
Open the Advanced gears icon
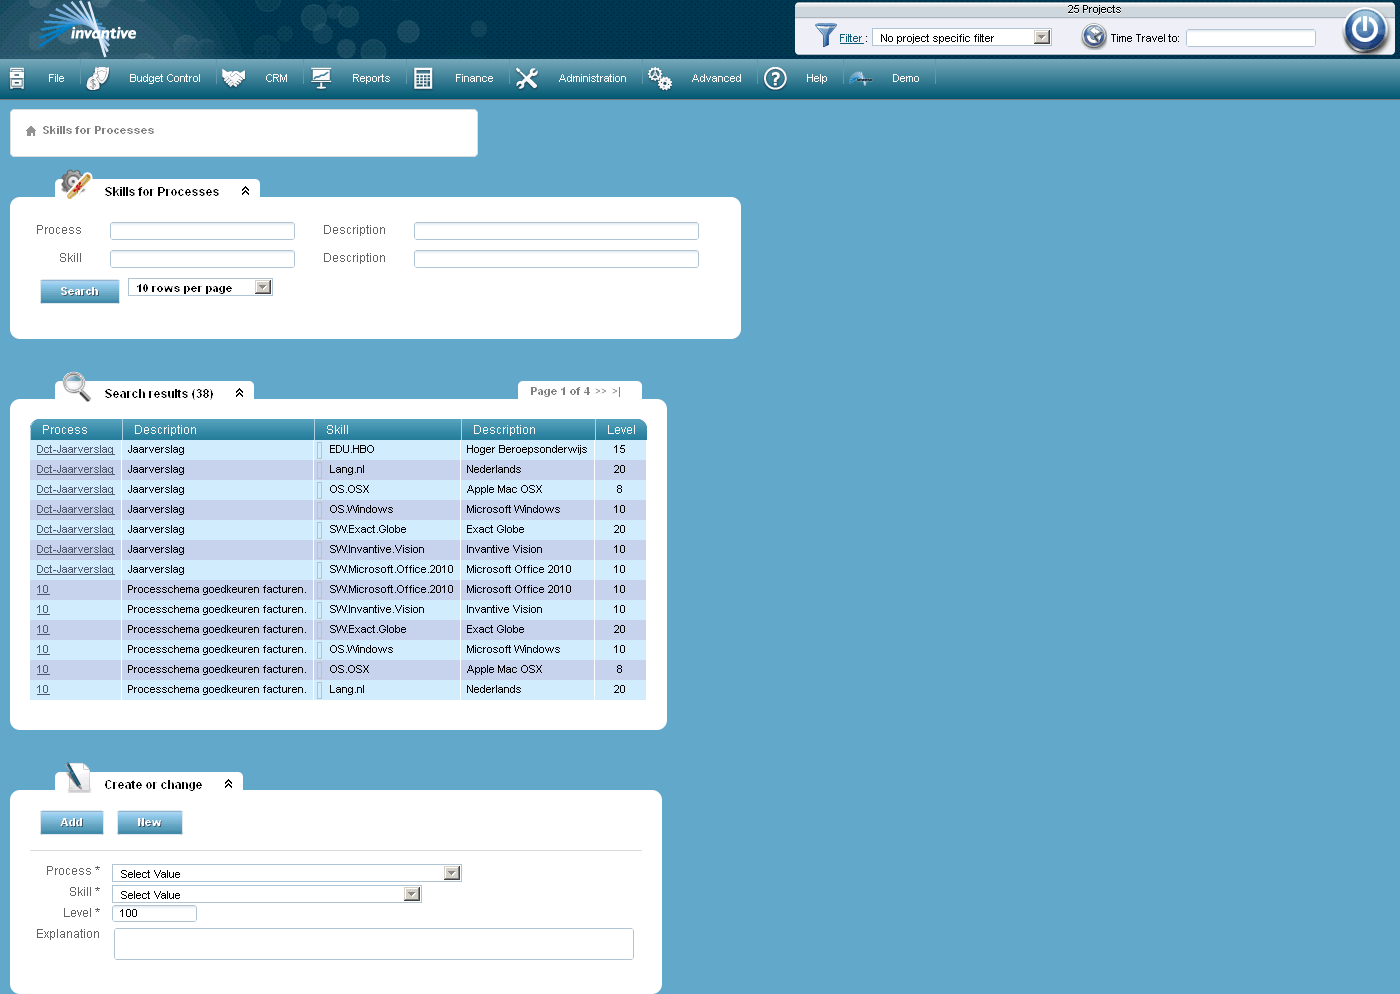click(x=660, y=77)
